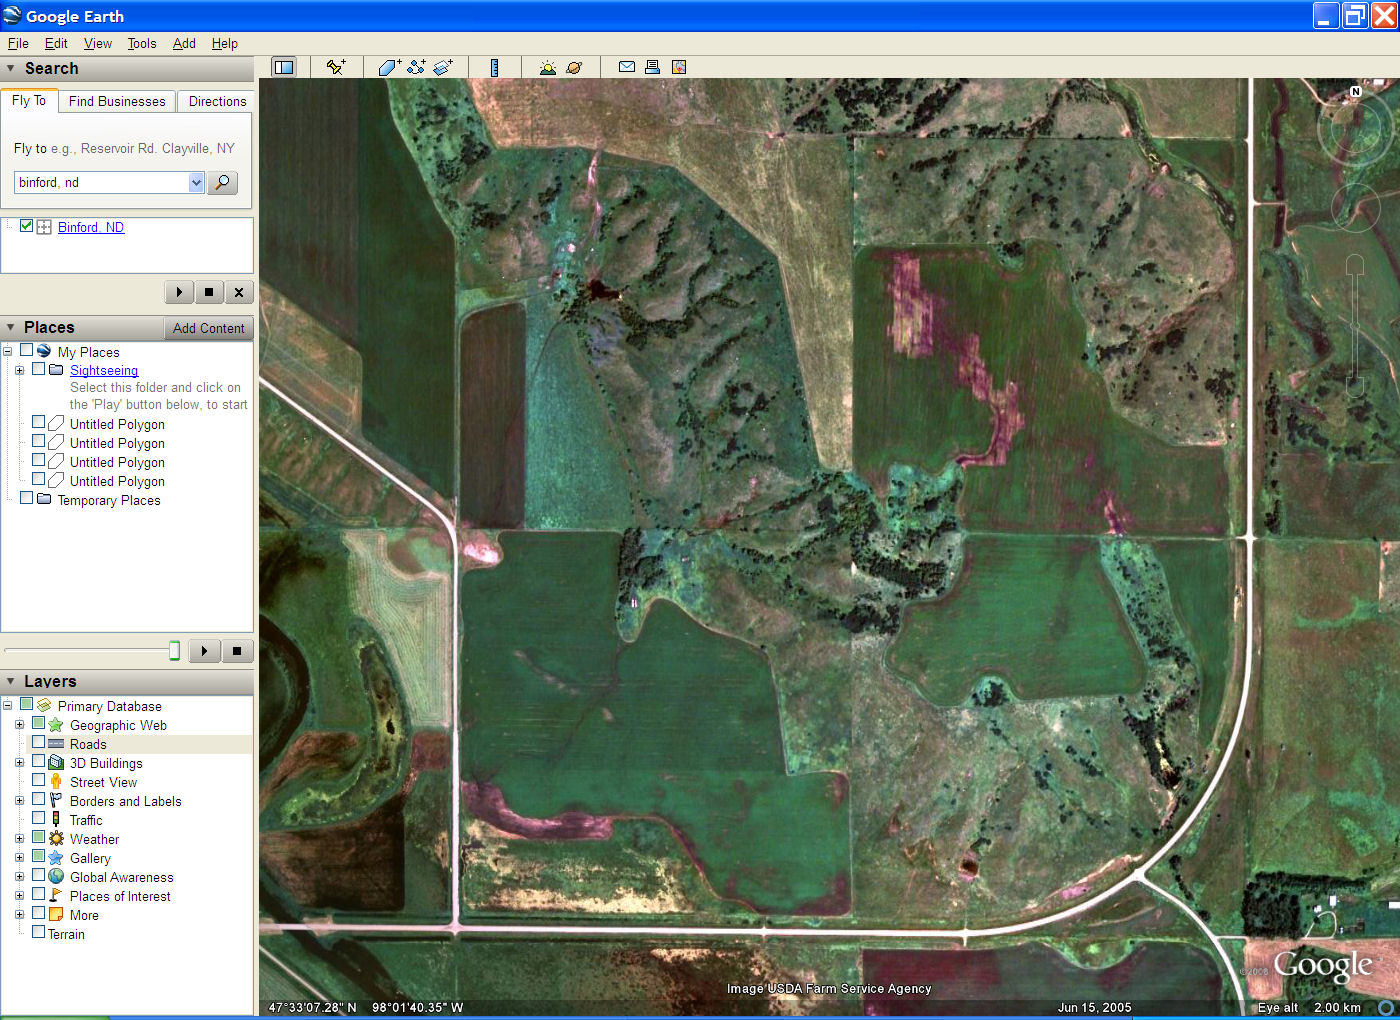
Task: Add a placemark with pushpin tool
Action: point(336,67)
